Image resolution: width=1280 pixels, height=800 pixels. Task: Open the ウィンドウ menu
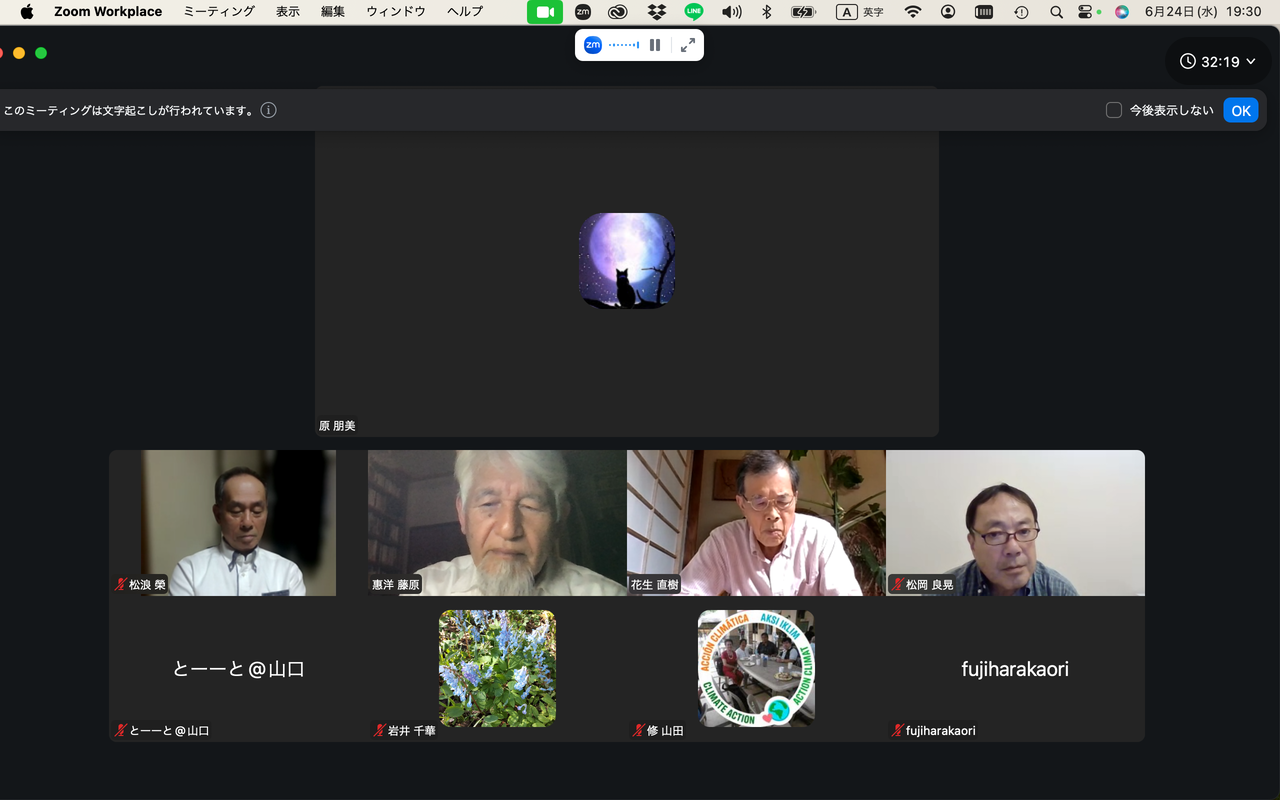(396, 12)
